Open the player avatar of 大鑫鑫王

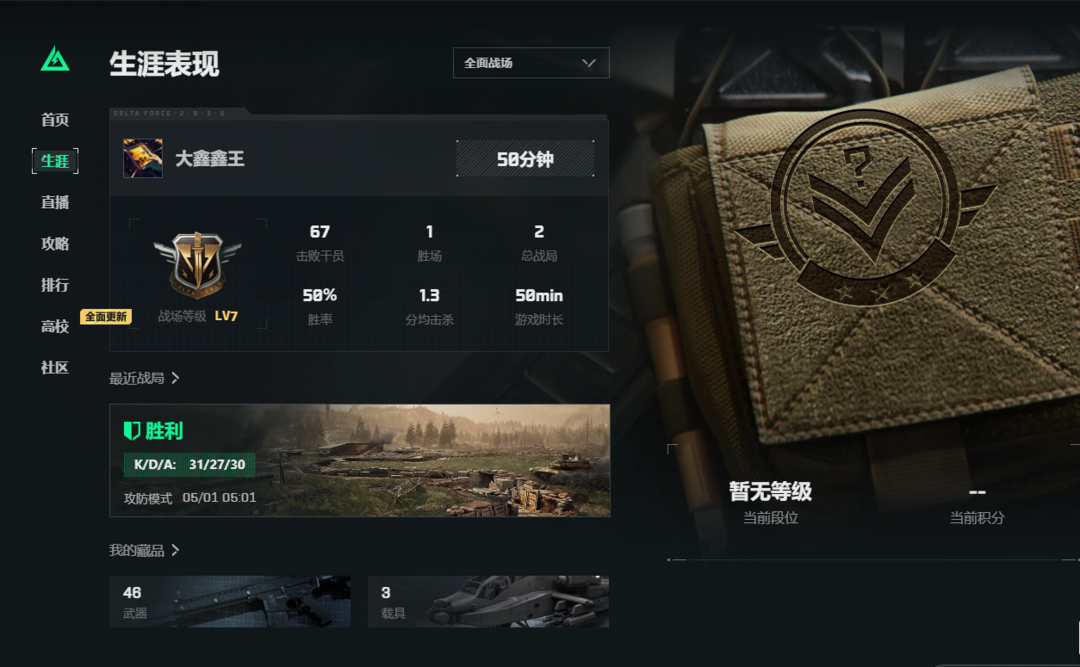pos(143,158)
